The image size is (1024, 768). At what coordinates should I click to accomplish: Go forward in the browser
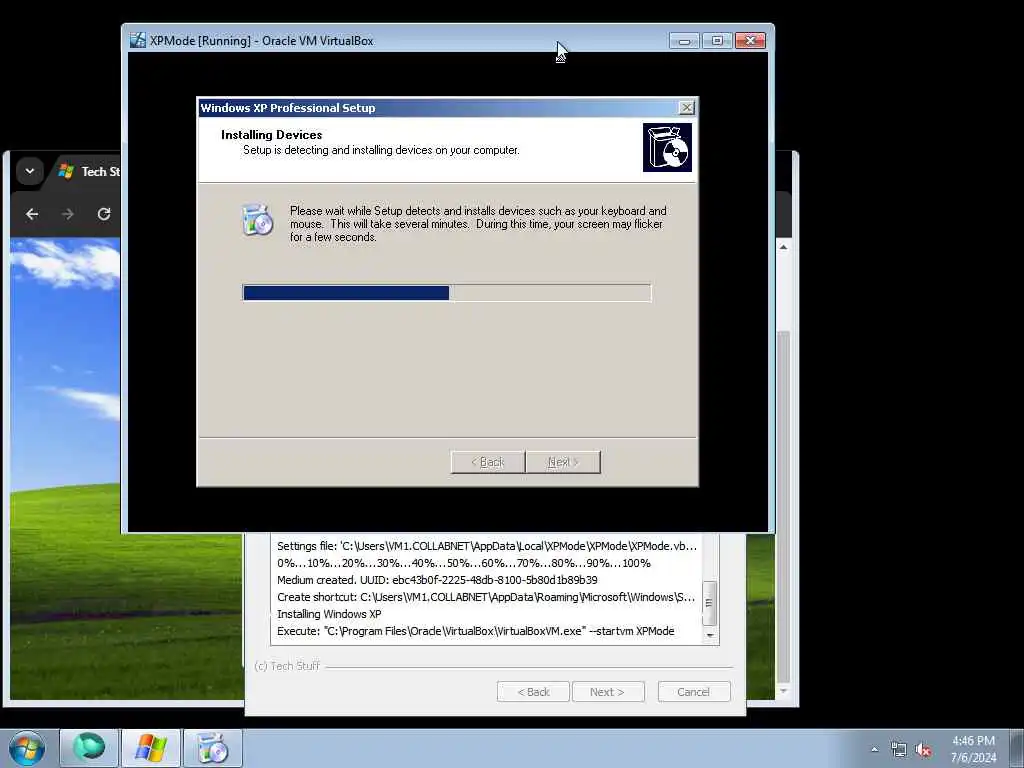(x=68, y=214)
